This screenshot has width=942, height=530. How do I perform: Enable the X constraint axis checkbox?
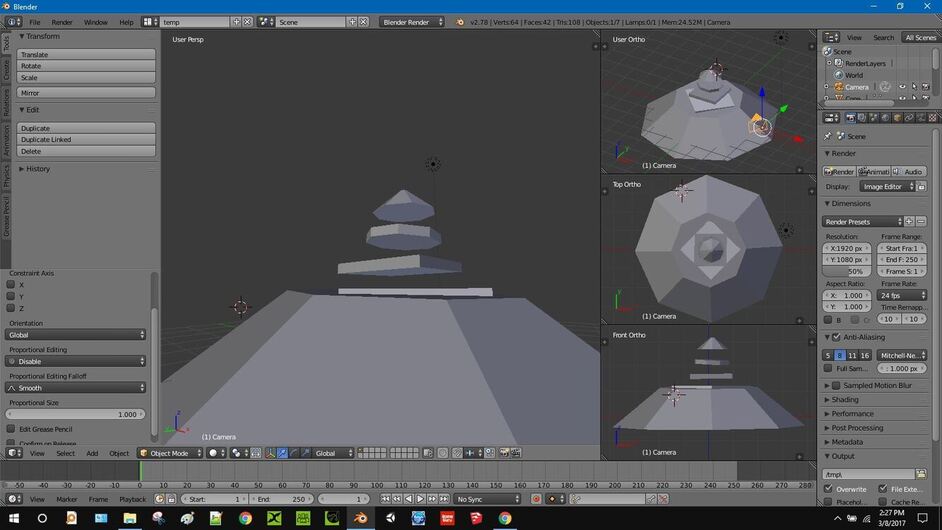tap(11, 284)
